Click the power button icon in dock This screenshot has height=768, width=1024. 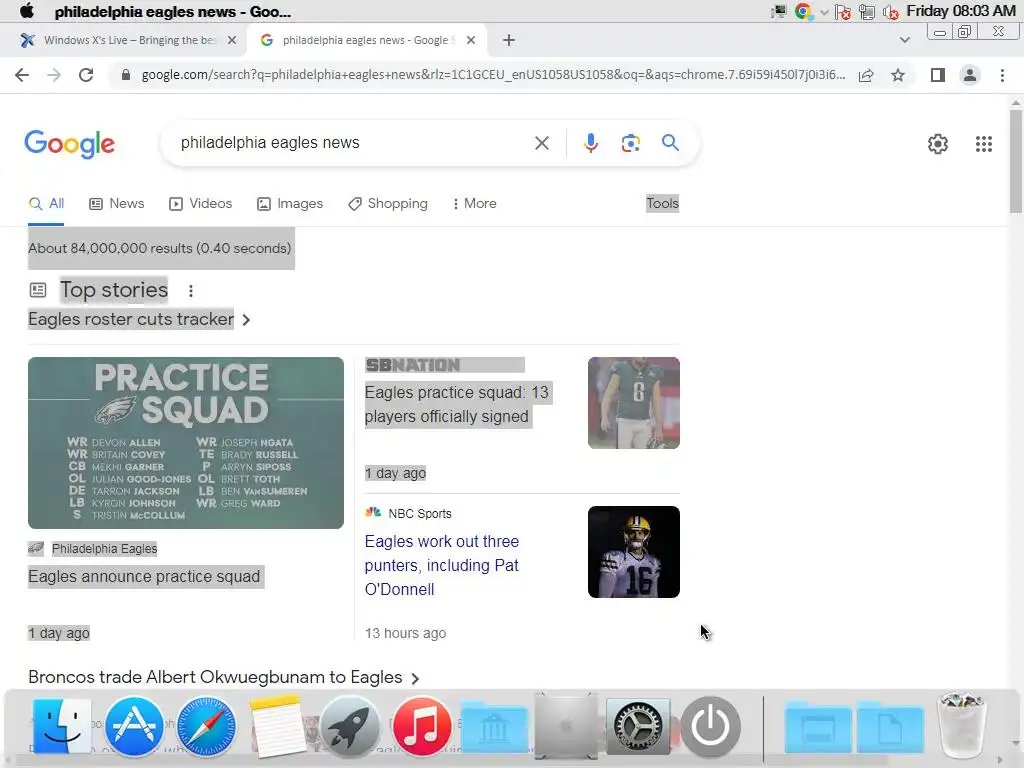(711, 726)
